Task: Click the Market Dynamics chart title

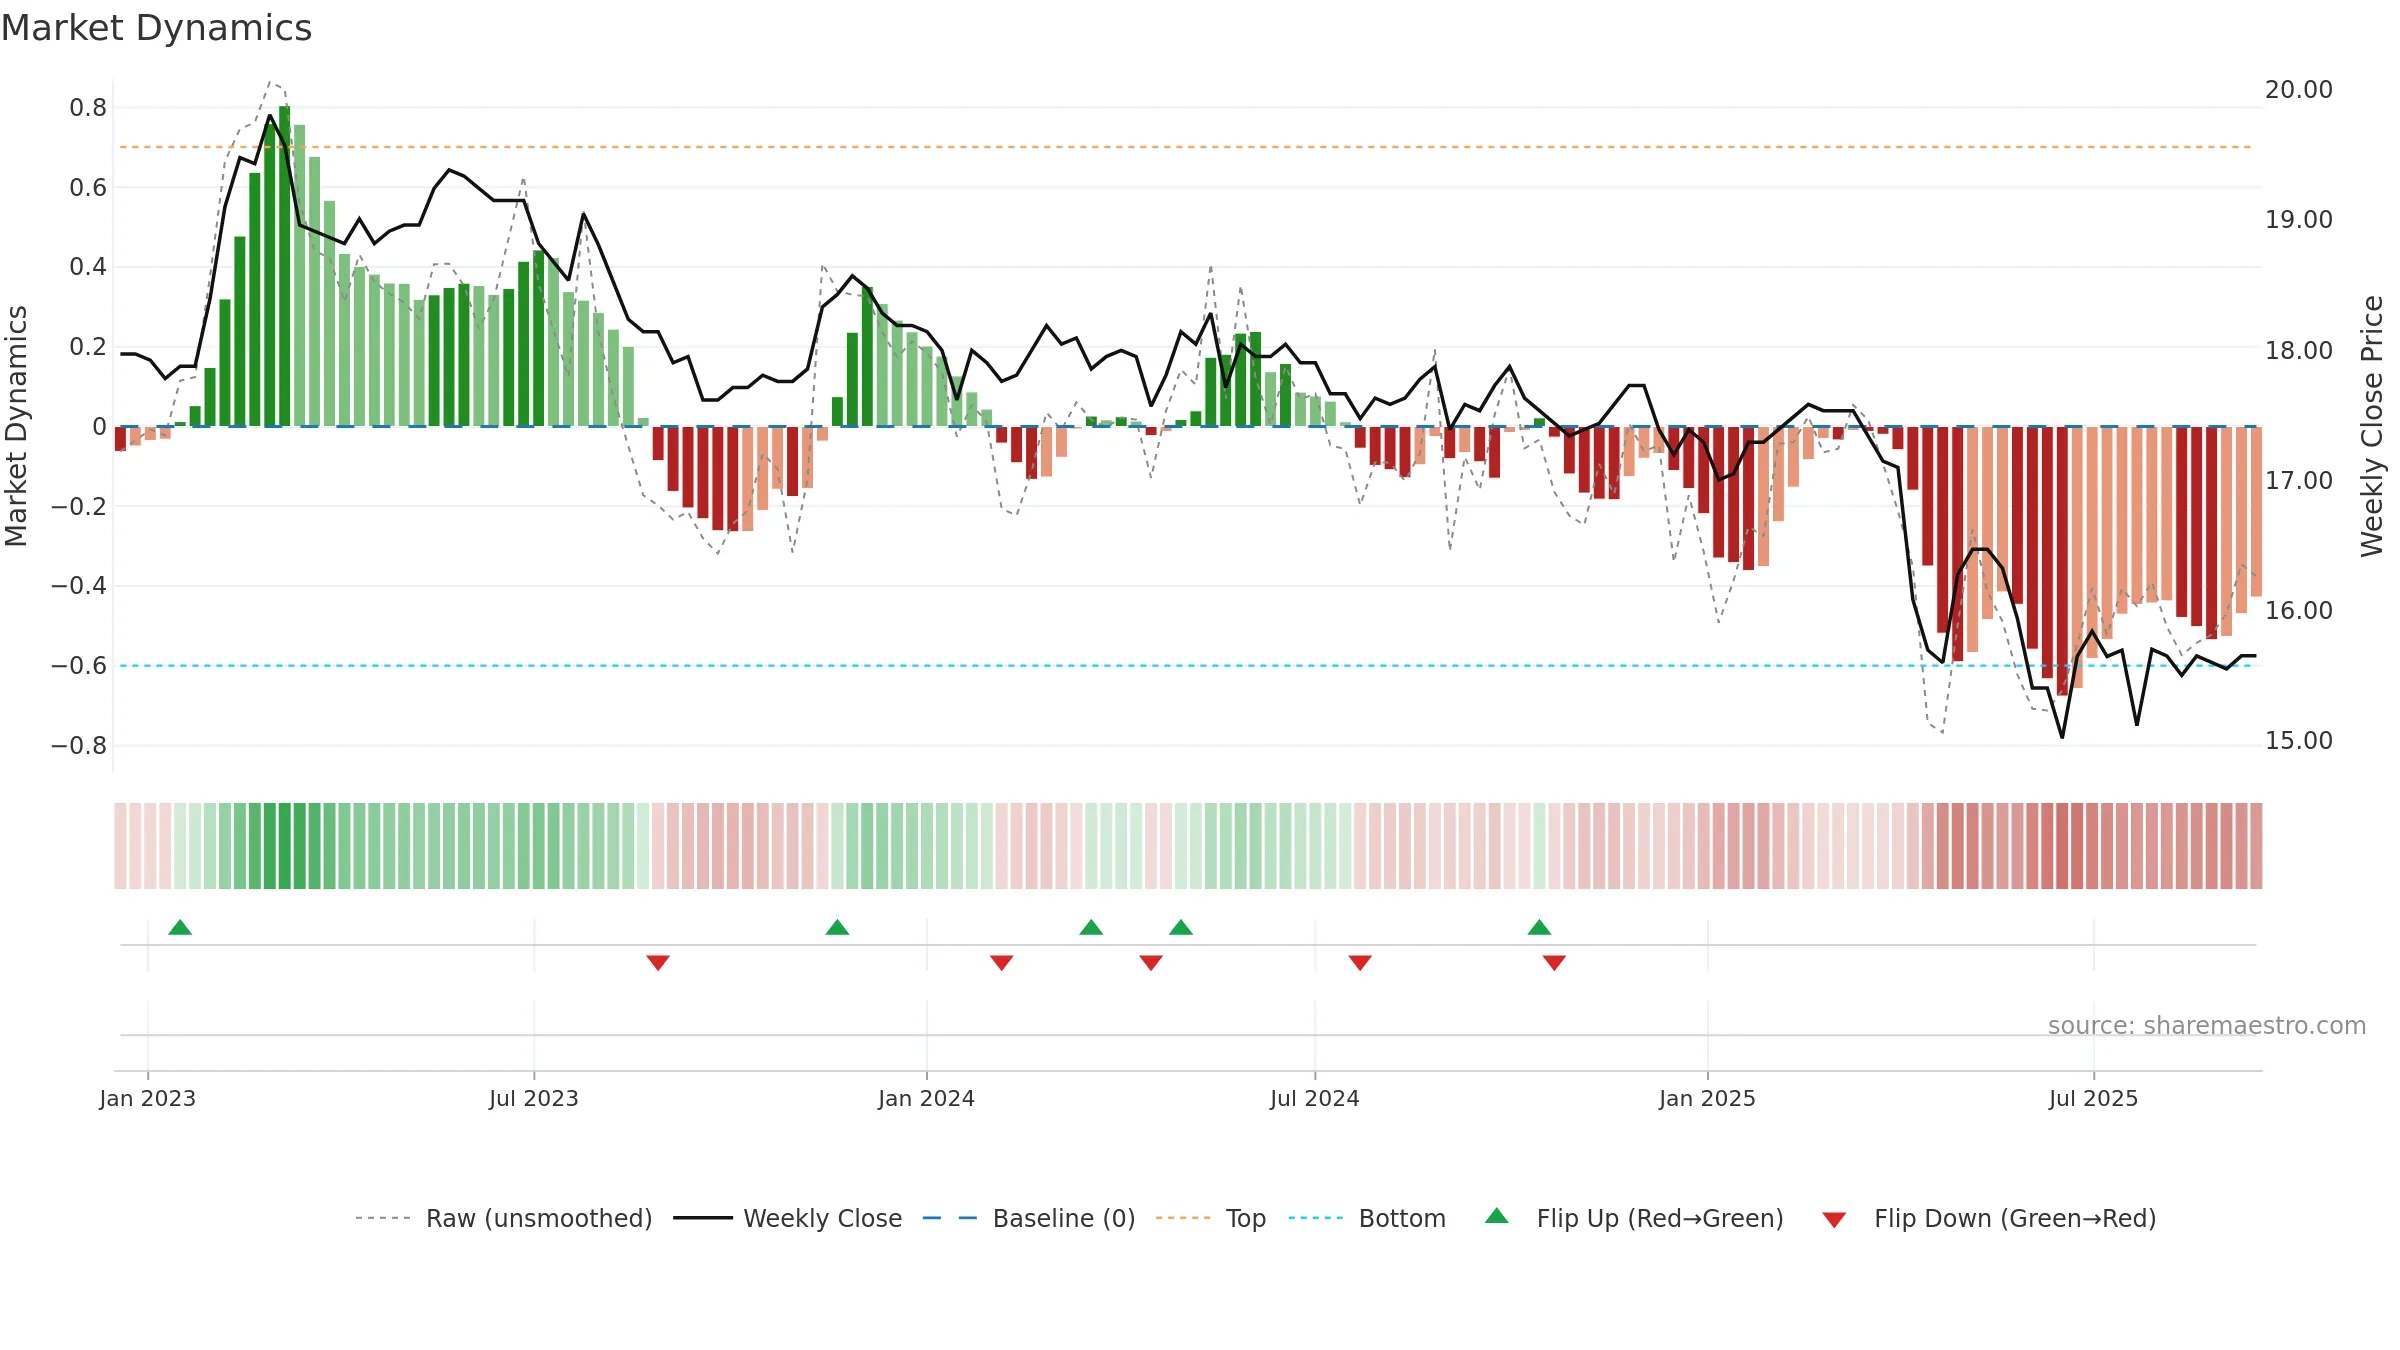Action: click(156, 28)
